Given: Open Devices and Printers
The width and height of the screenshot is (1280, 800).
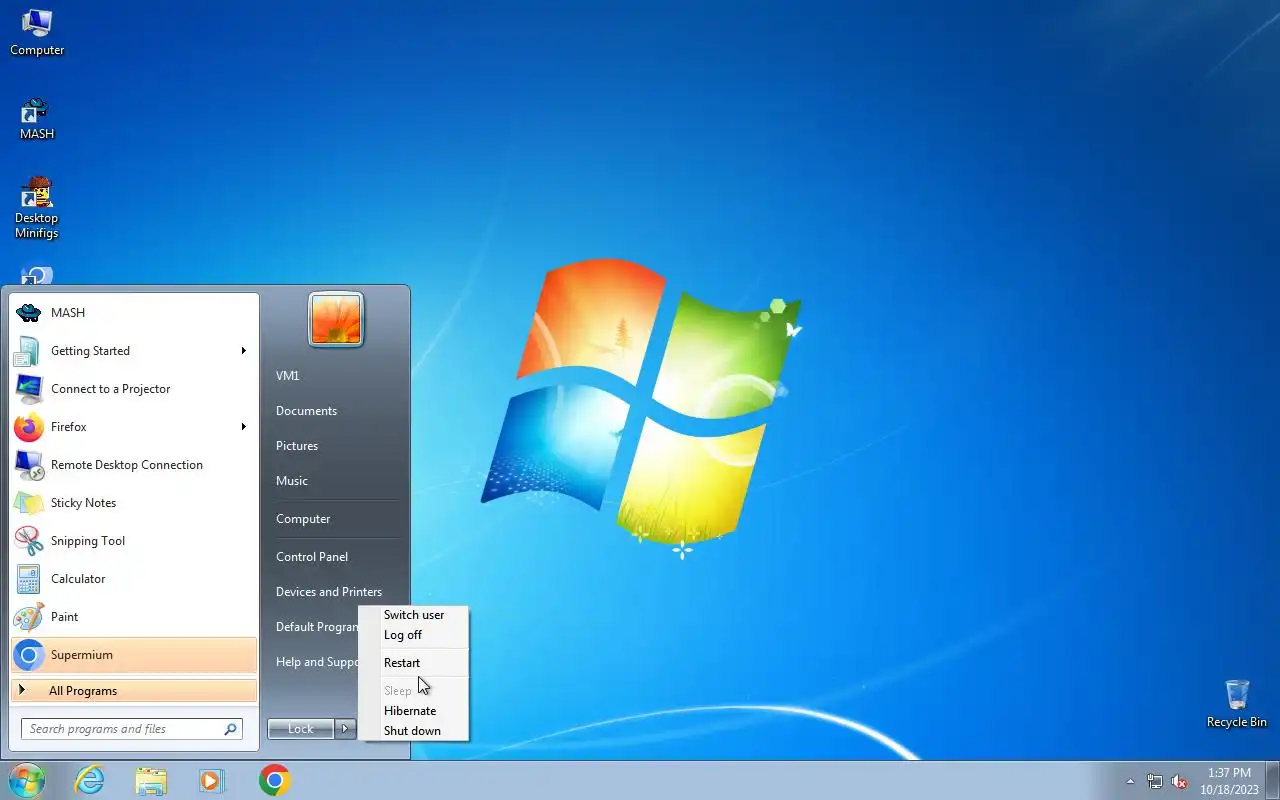Looking at the screenshot, I should [329, 592].
